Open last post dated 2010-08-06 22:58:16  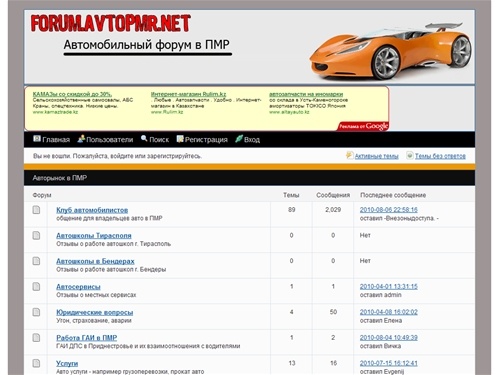[389, 210]
